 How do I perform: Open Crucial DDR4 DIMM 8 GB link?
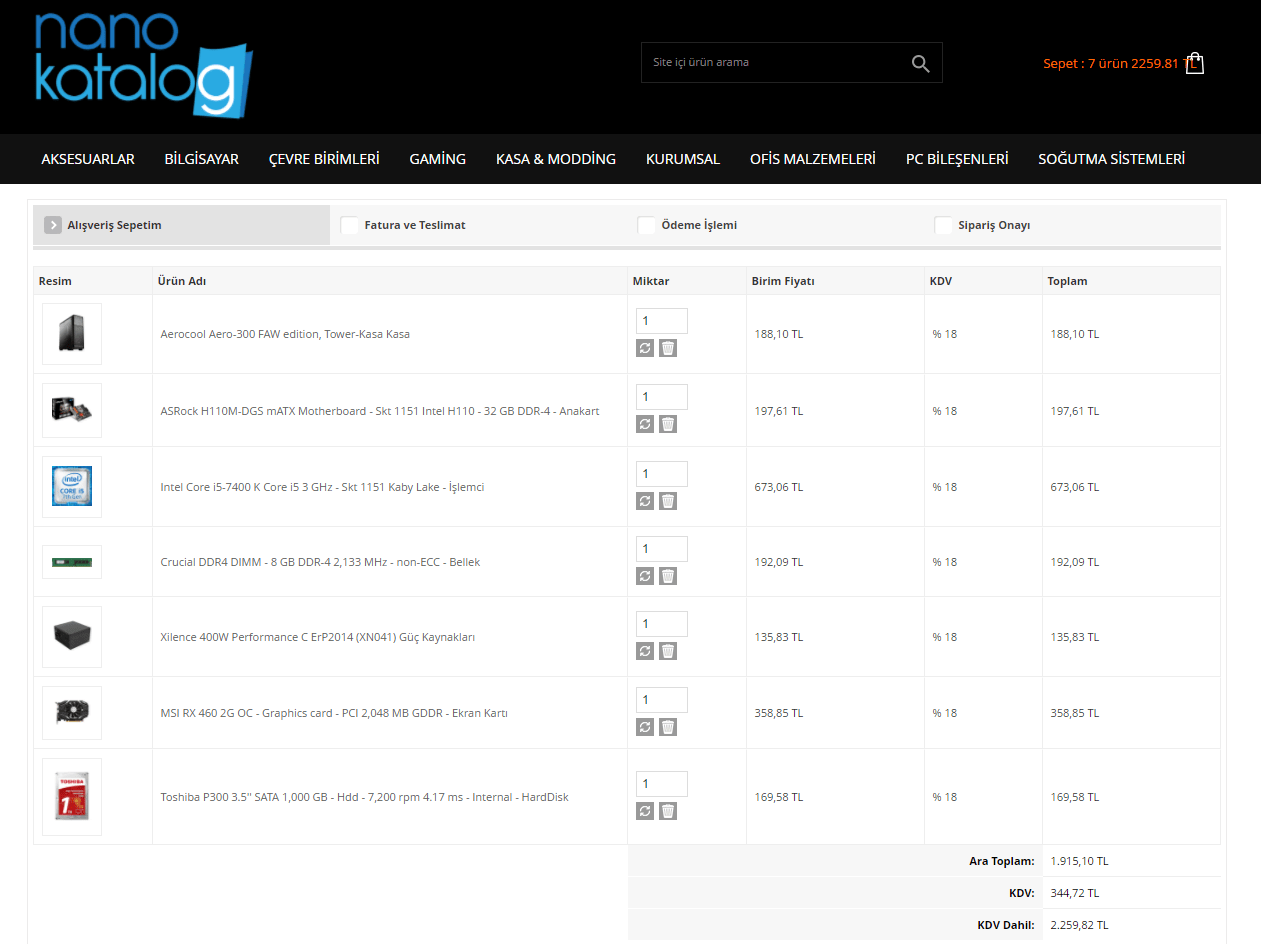320,562
